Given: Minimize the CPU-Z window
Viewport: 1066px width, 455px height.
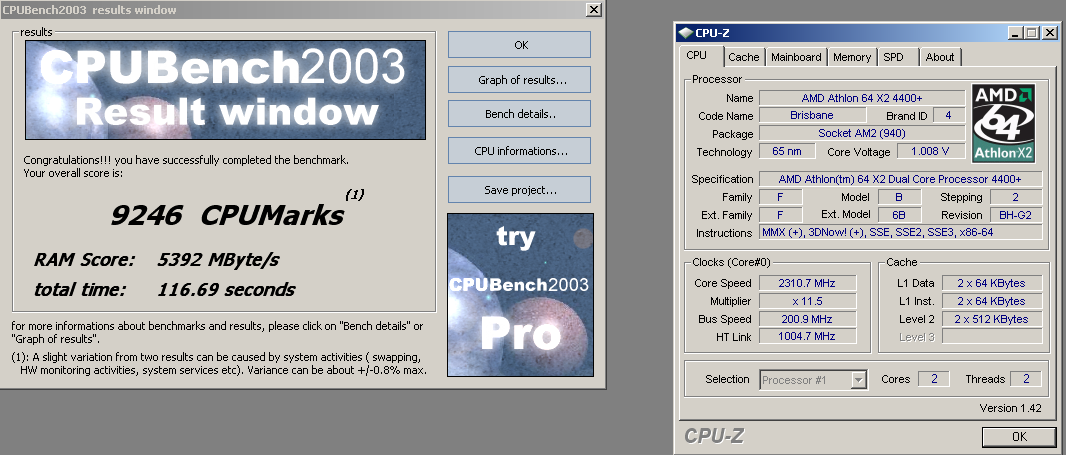Looking at the screenshot, I should click(x=1016, y=32).
